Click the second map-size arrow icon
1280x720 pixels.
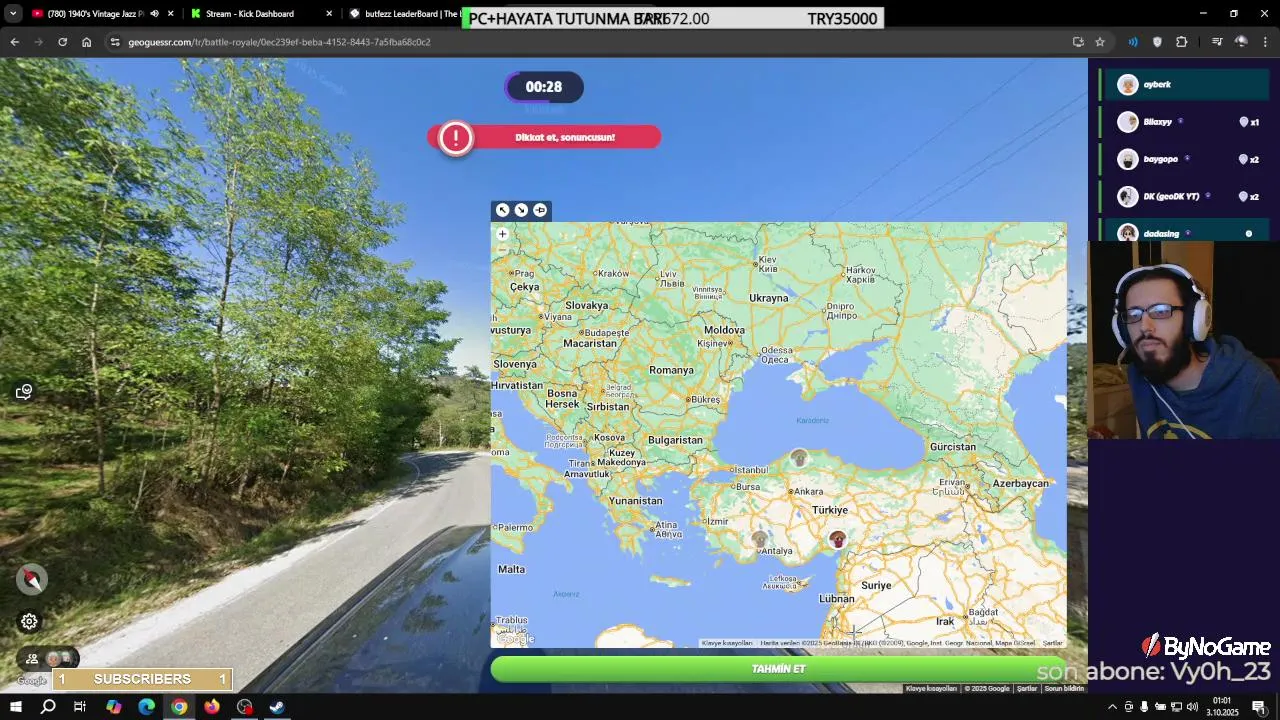[x=521, y=210]
